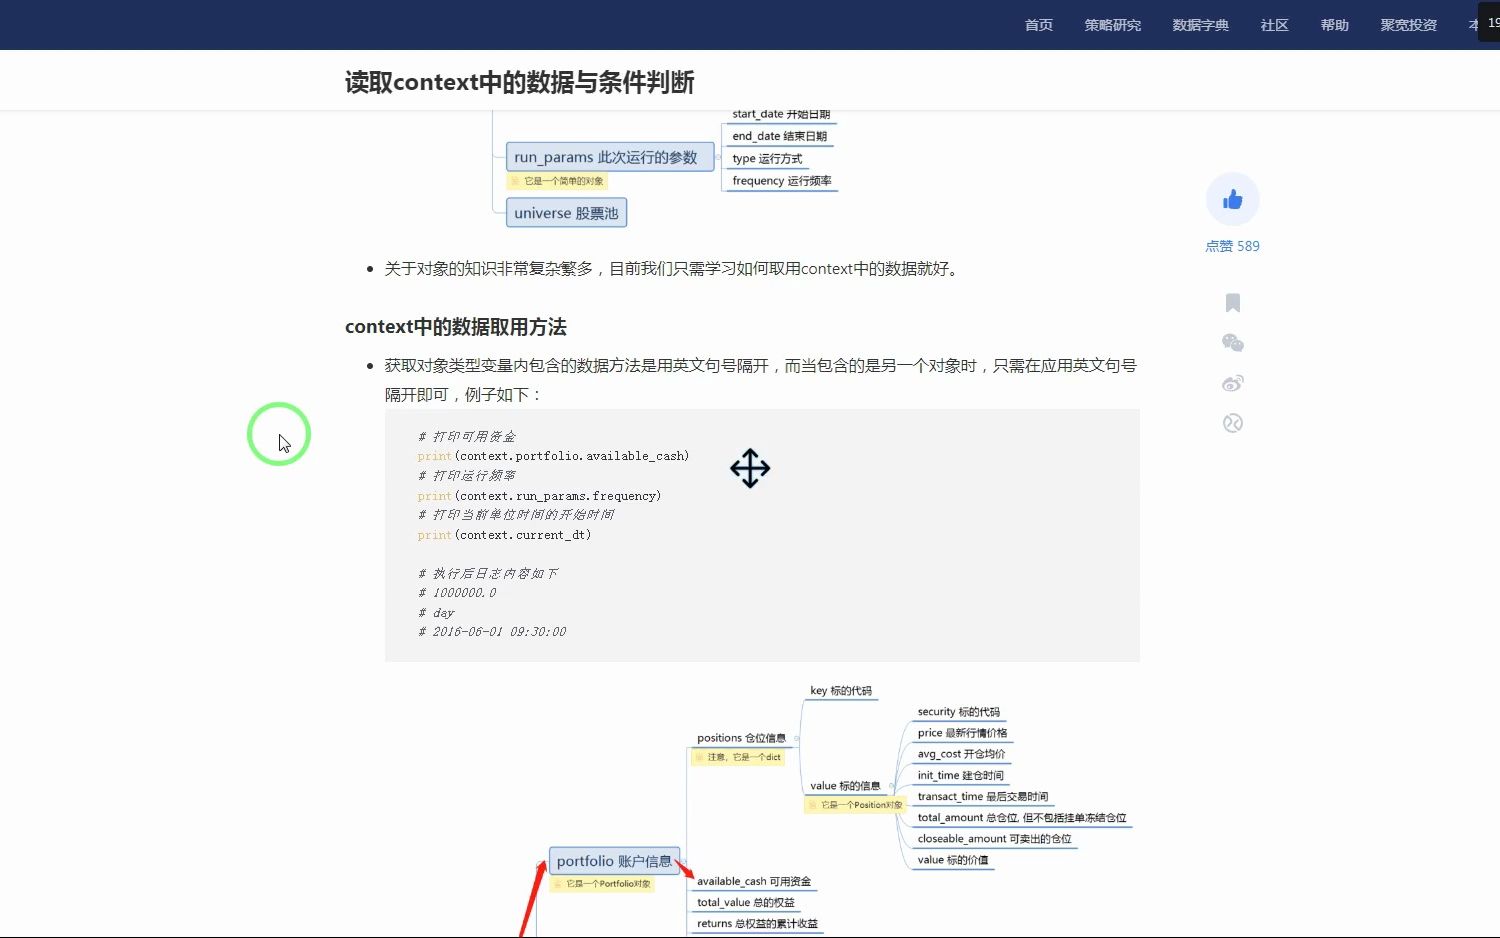Click the transact_time 最后交易时间 node
The width and height of the screenshot is (1500, 938).
click(983, 797)
